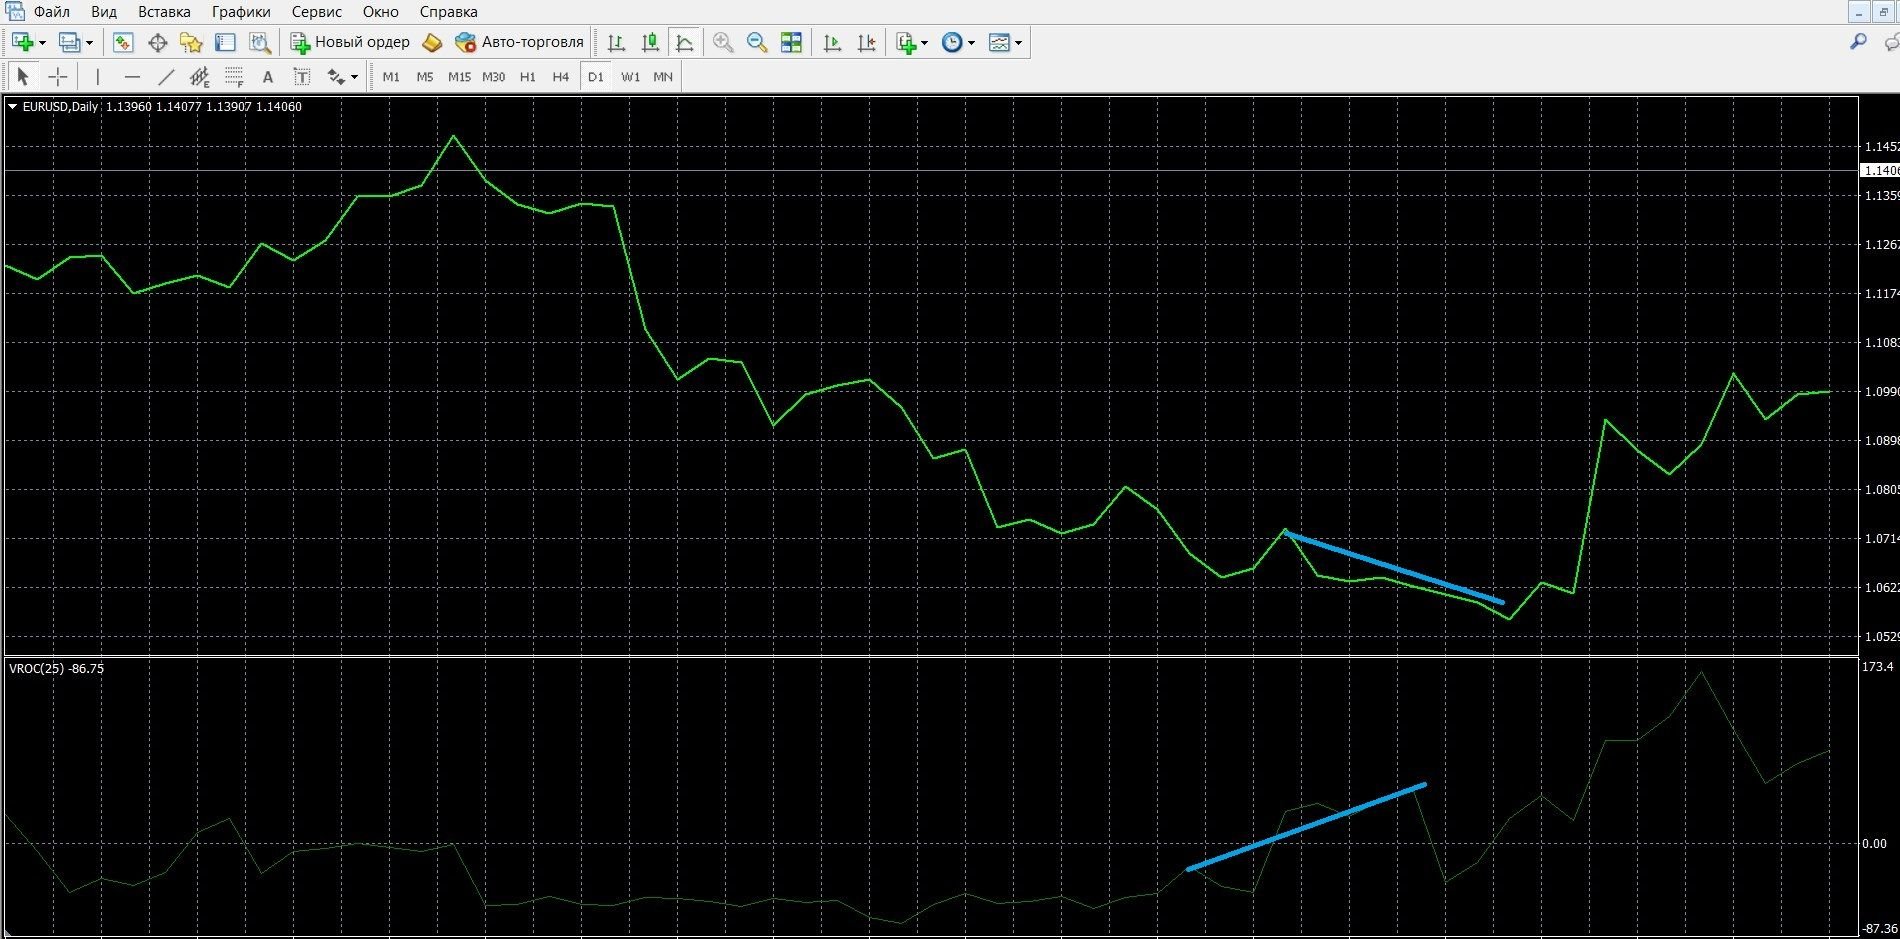Click the 1.1406 current price label

[1879, 170]
